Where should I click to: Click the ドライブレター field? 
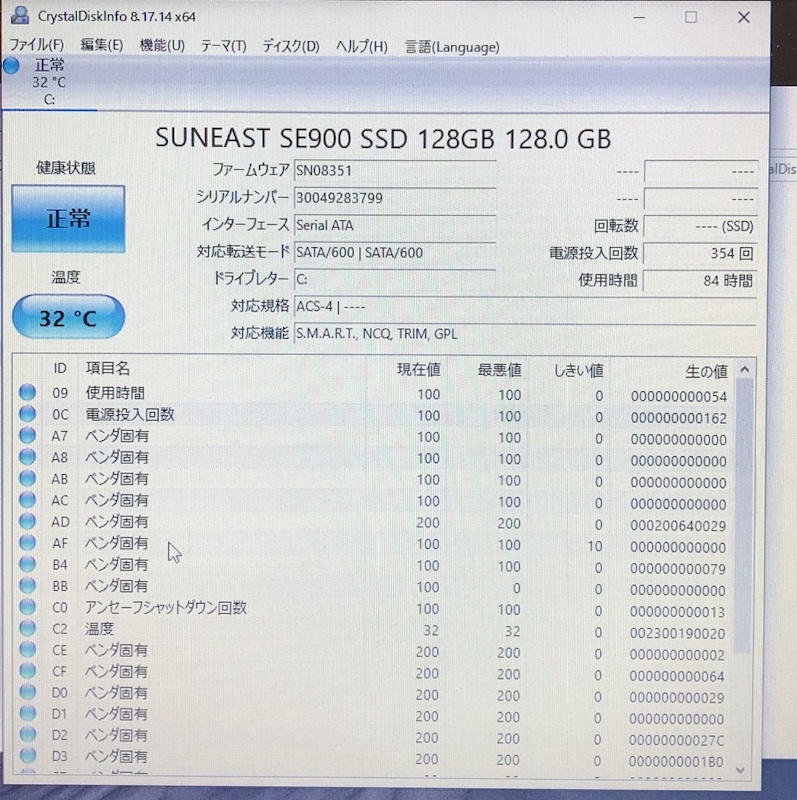[x=395, y=280]
